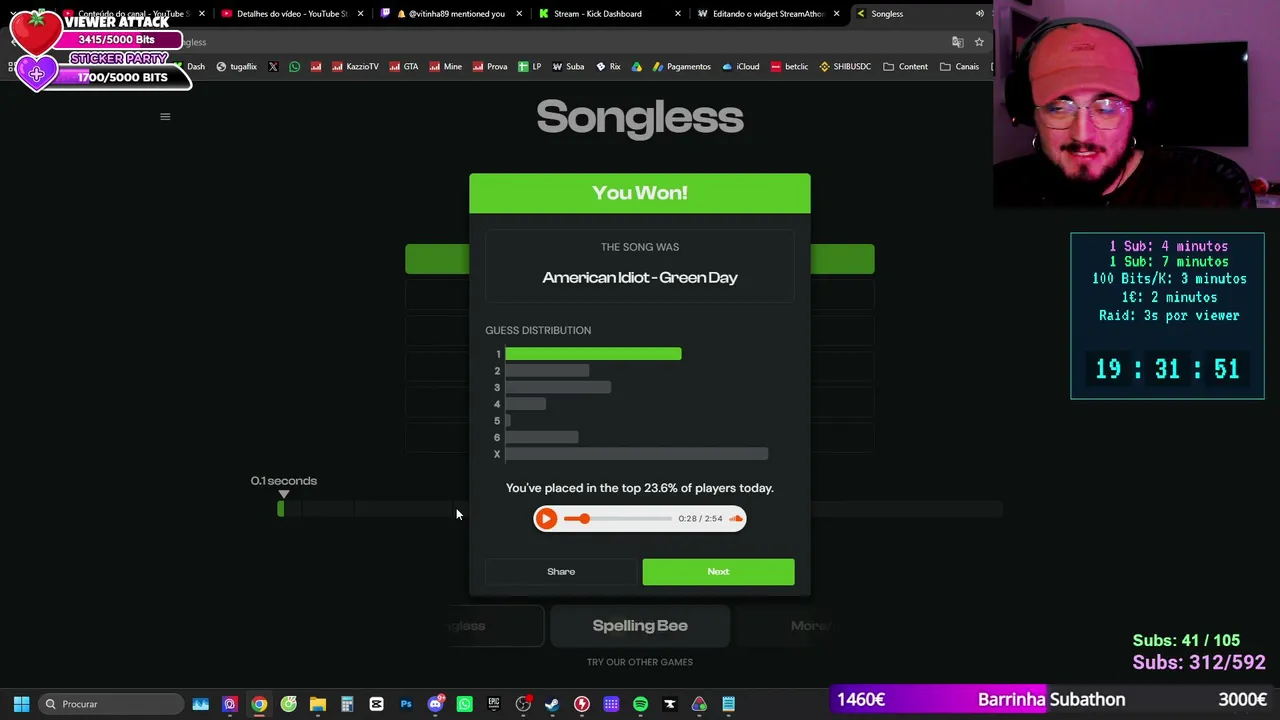Open the Pagamentos bookmark
Image resolution: width=1280 pixels, height=720 pixels.
click(681, 67)
